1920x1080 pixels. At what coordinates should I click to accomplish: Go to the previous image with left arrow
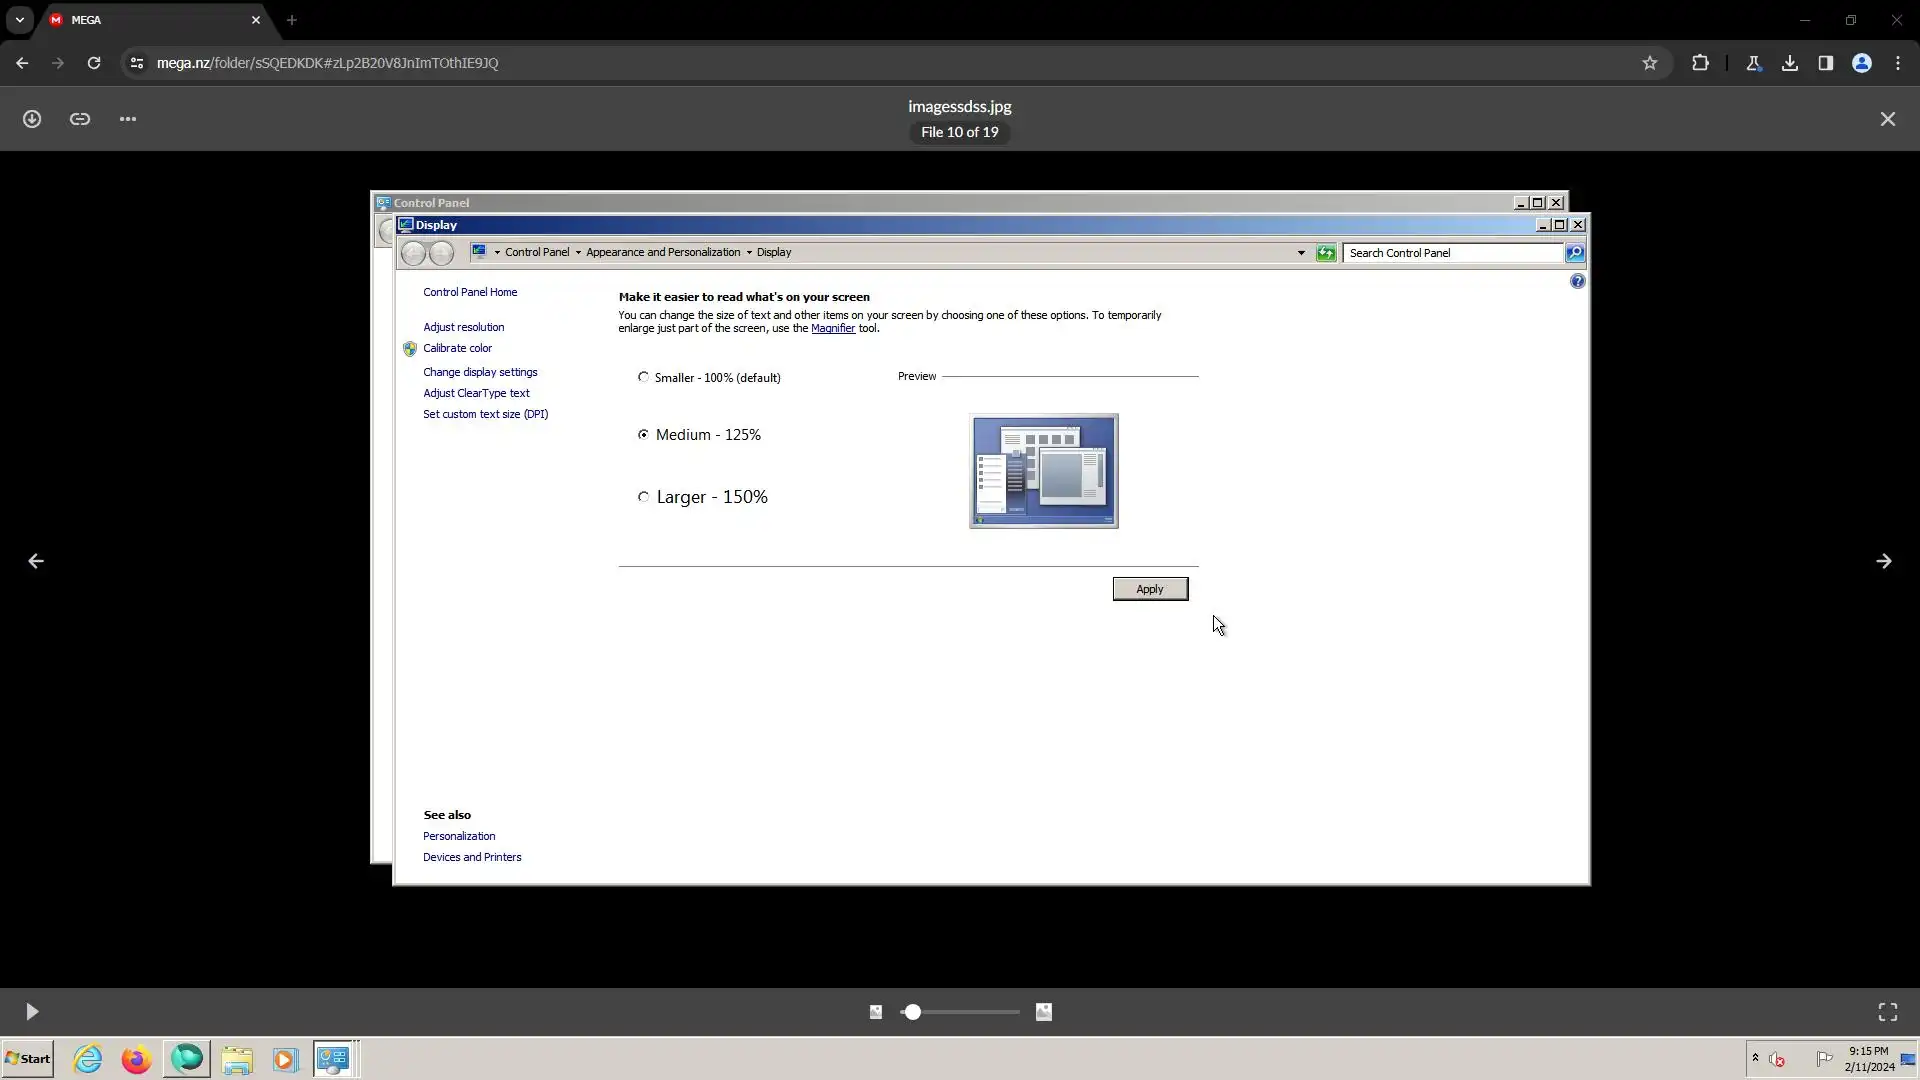pyautogui.click(x=36, y=561)
